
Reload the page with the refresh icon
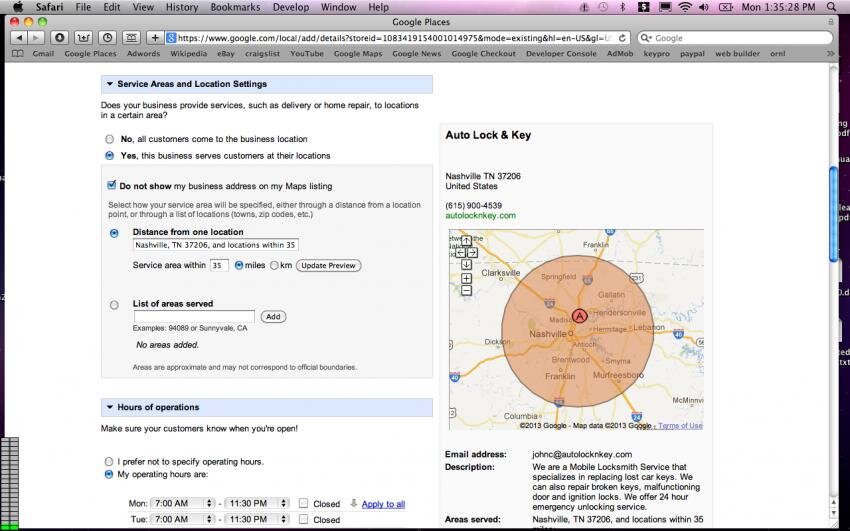tap(622, 38)
